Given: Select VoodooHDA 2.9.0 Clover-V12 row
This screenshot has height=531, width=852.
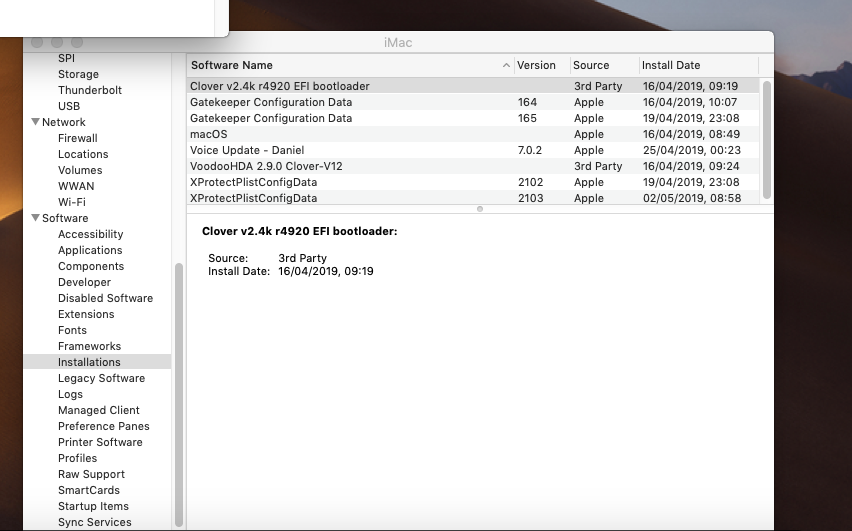Looking at the screenshot, I should click(x=473, y=166).
